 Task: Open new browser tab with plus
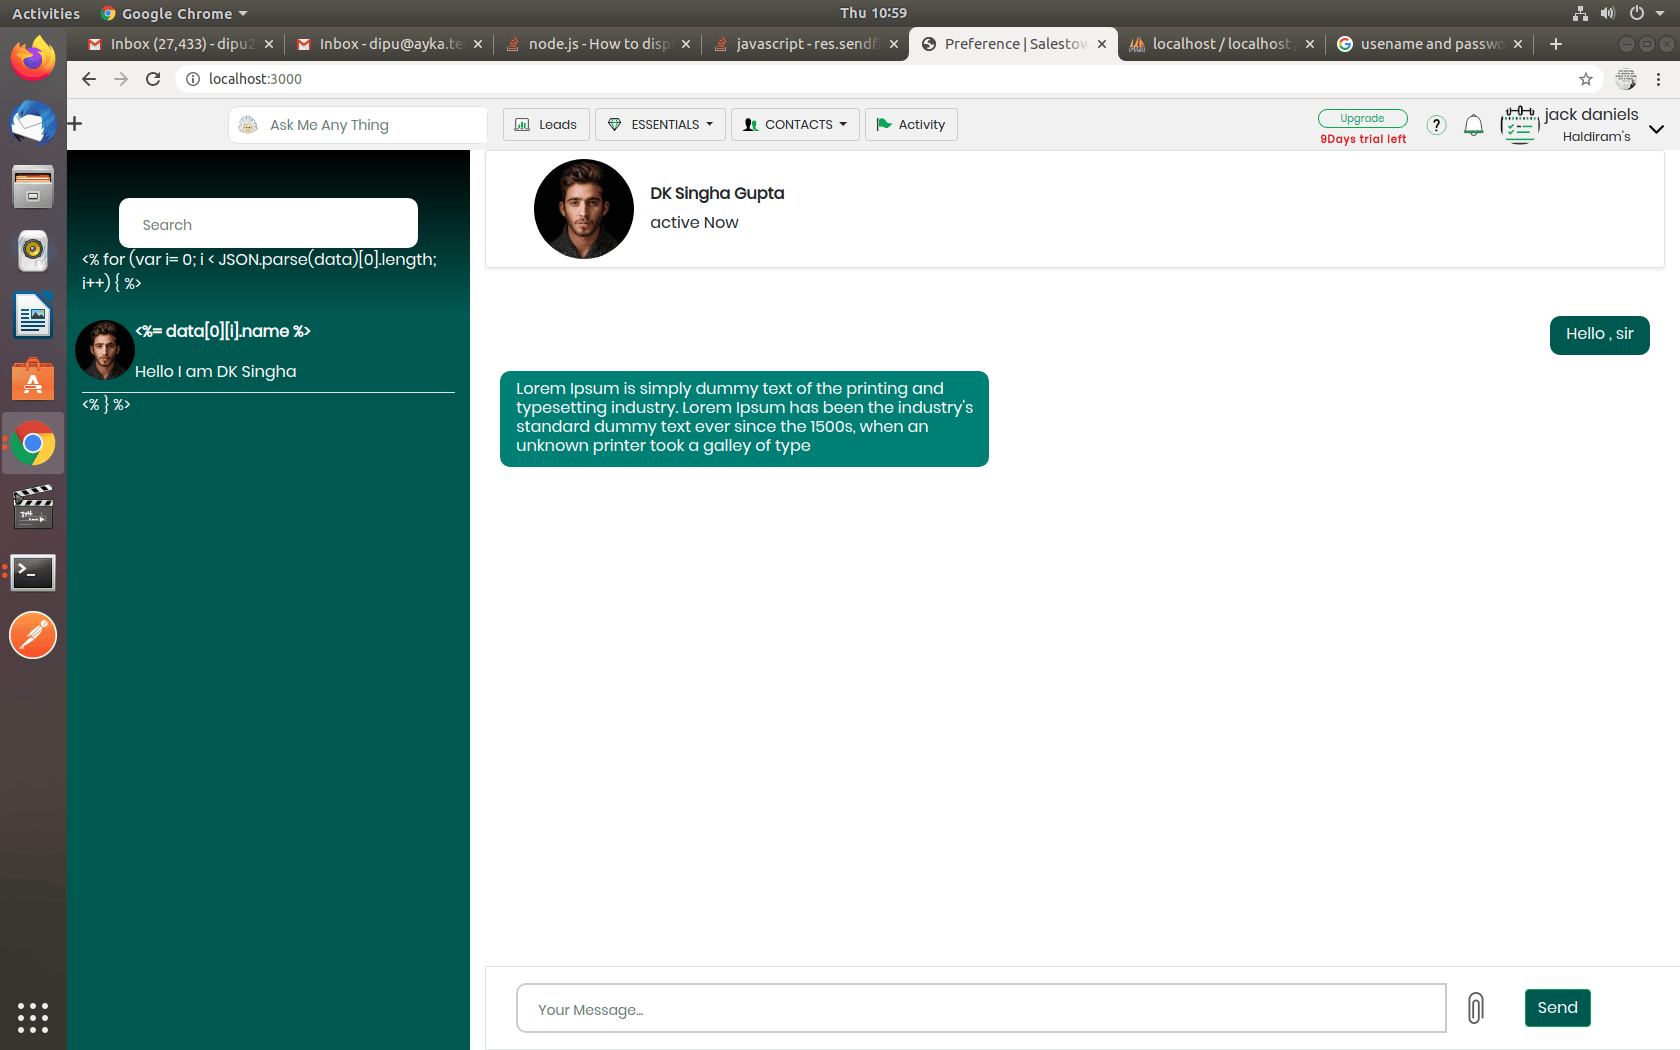(1556, 44)
